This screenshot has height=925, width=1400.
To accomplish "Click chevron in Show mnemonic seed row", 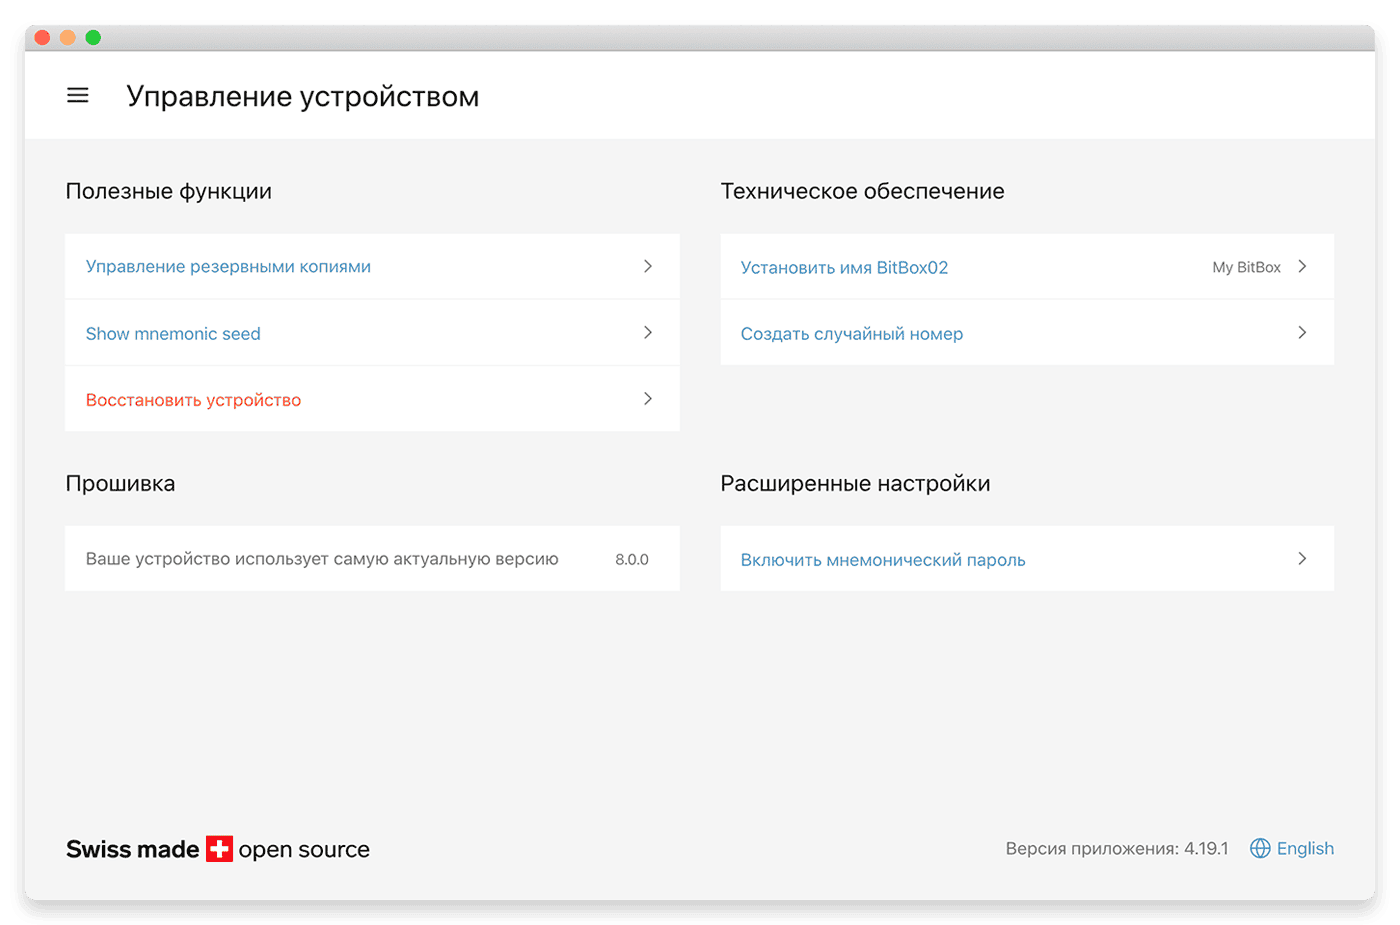I will pos(648,332).
